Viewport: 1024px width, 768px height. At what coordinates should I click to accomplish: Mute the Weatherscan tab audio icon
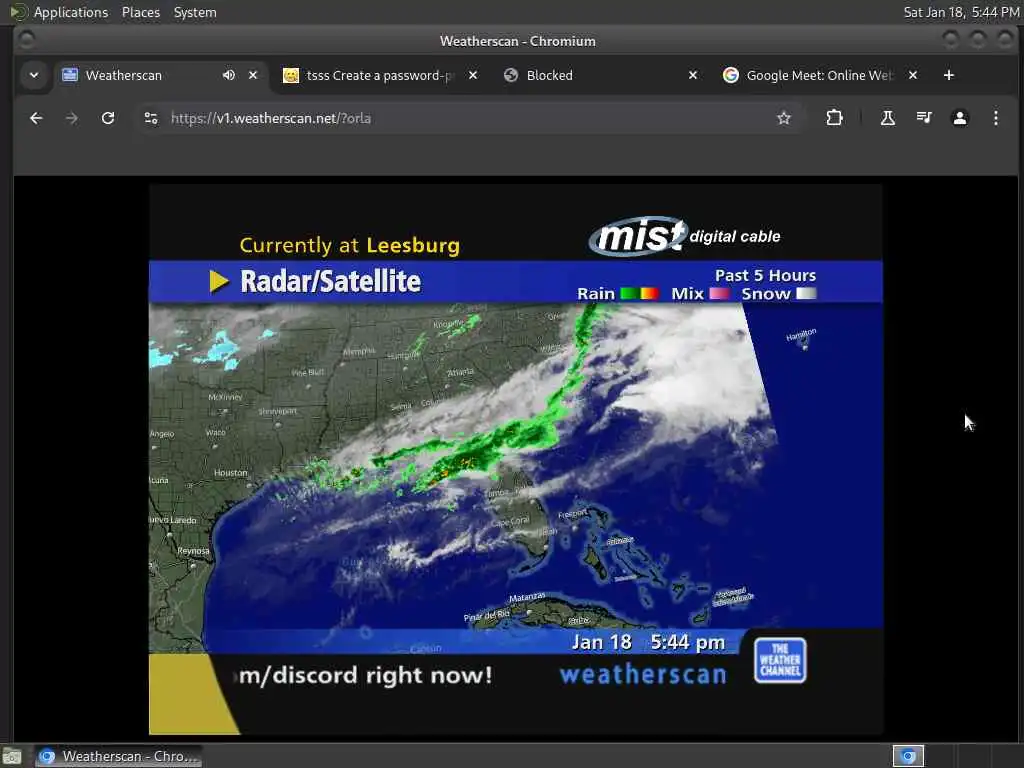click(229, 75)
